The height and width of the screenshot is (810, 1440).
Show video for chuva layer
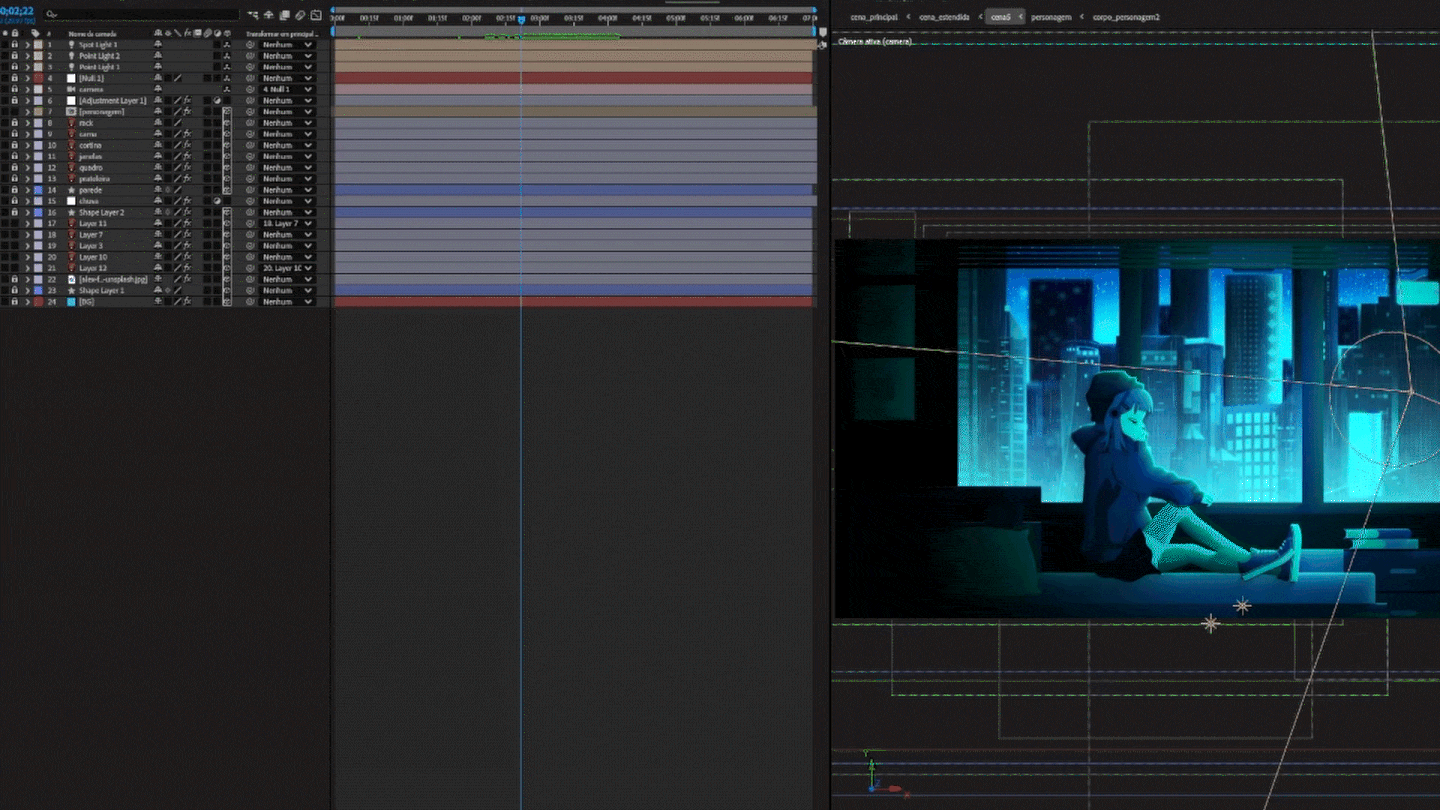(x=4, y=201)
